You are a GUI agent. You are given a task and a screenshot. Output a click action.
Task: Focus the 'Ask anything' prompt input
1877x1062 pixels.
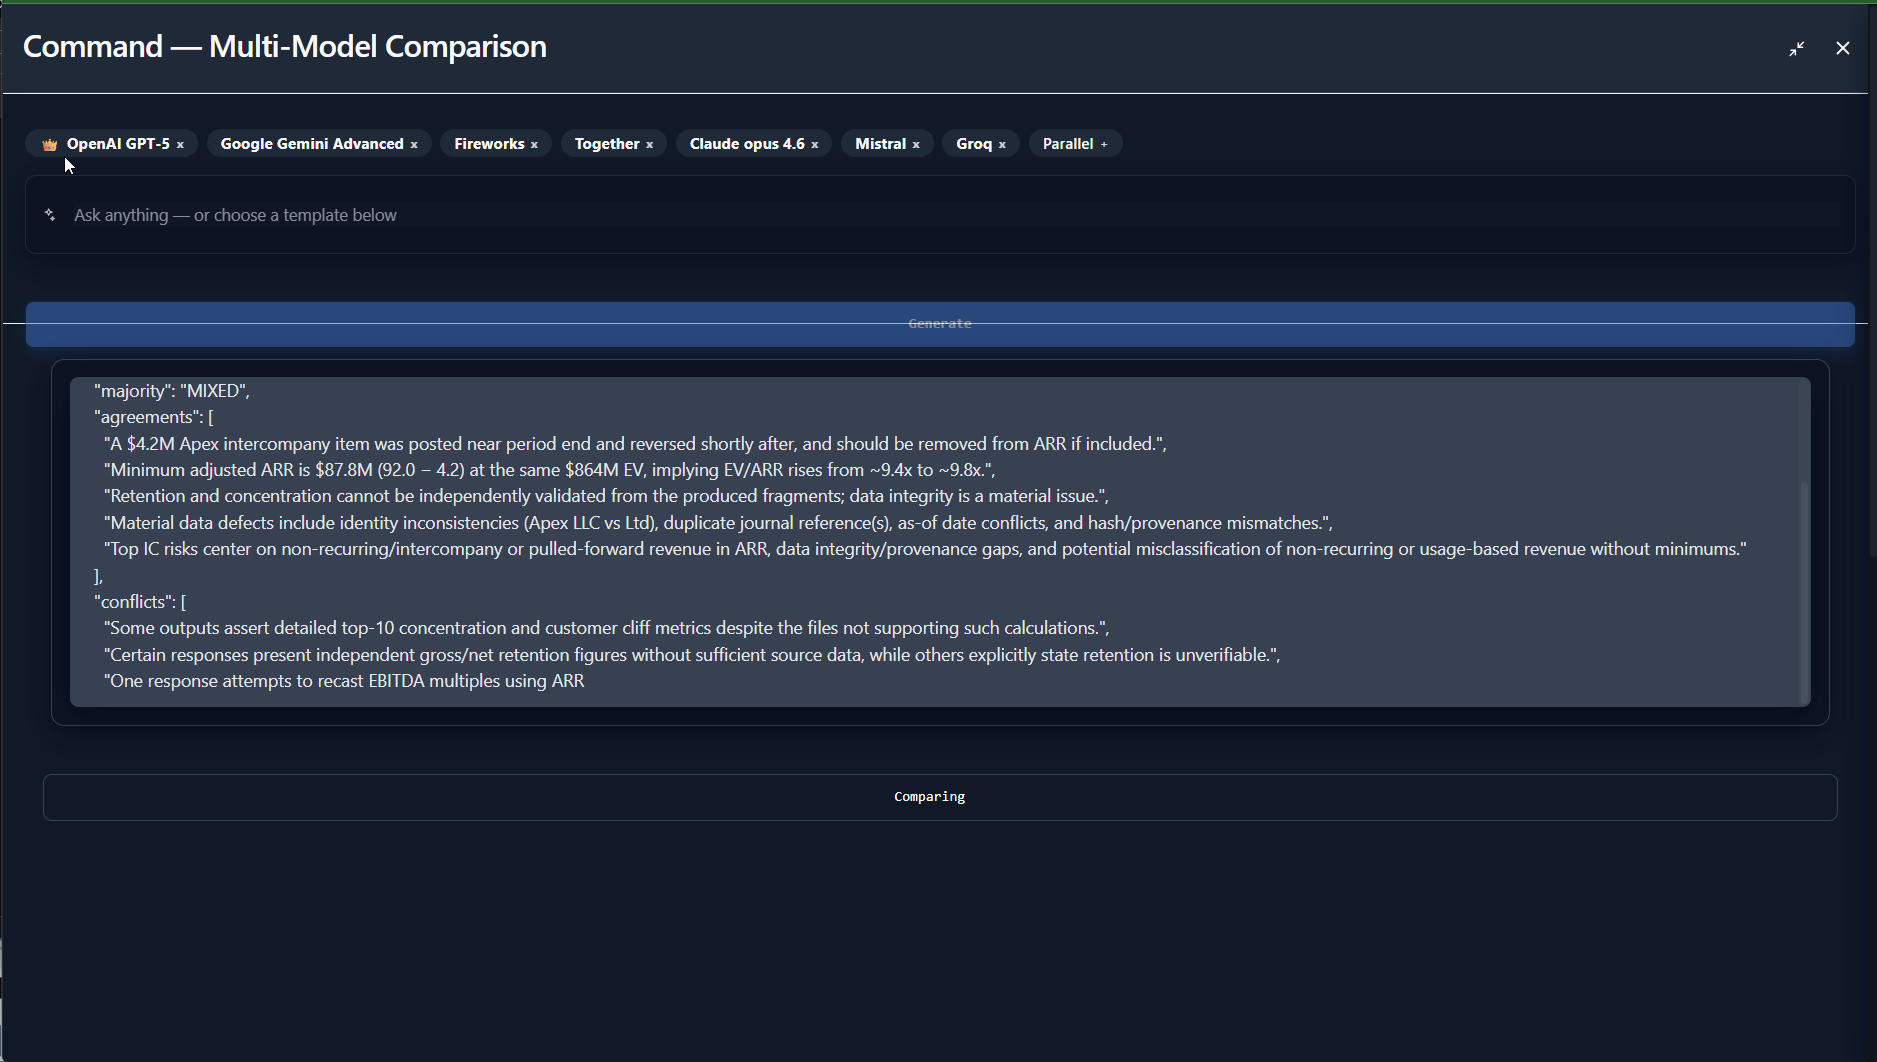pyautogui.click(x=940, y=215)
